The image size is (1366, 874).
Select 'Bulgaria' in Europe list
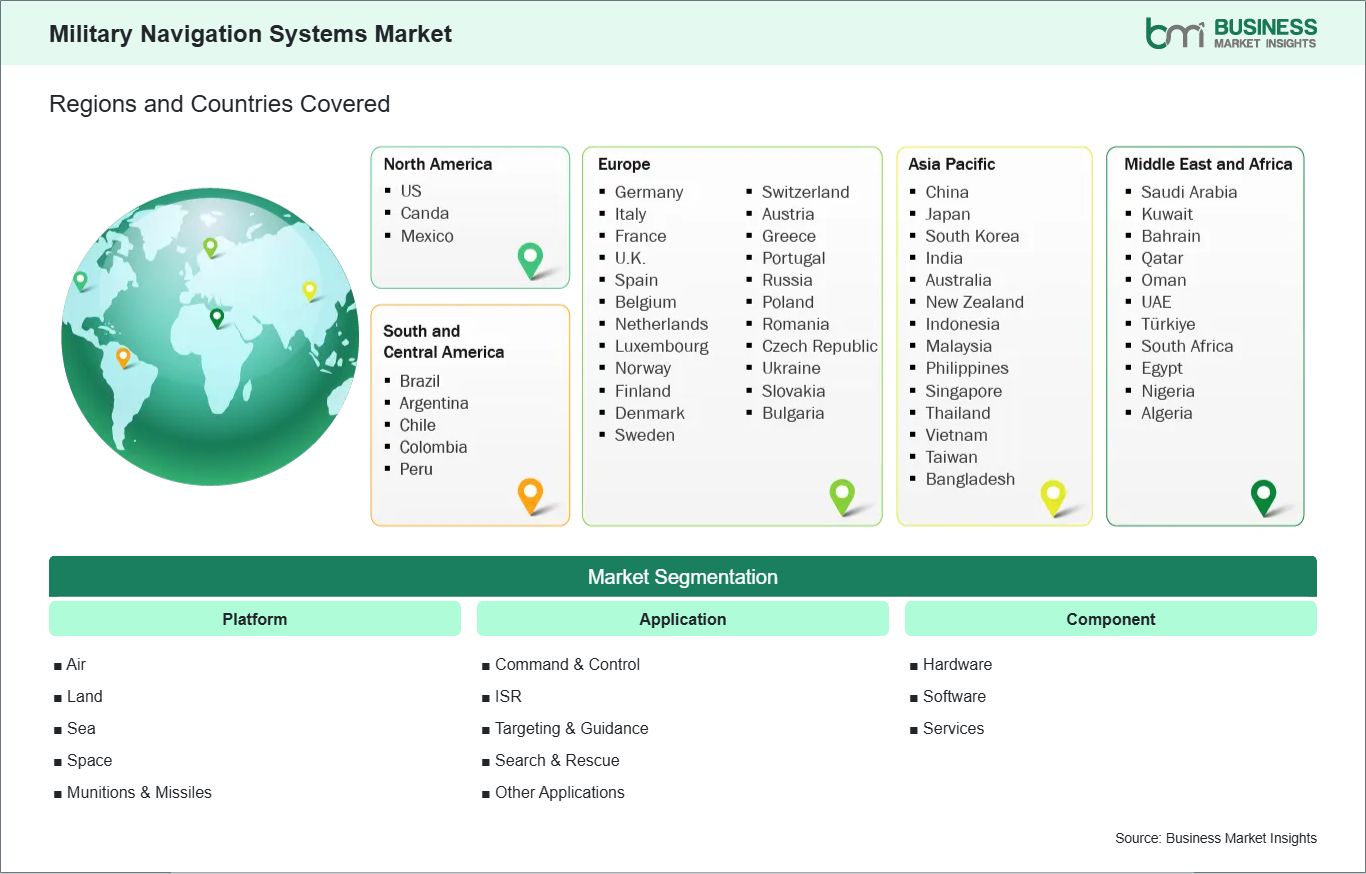click(x=793, y=413)
